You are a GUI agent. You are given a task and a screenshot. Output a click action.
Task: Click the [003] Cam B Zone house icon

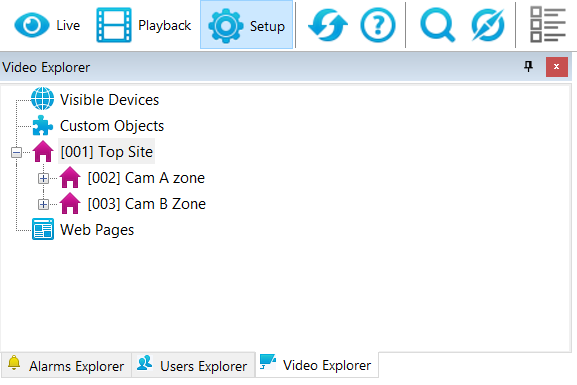[x=70, y=204]
